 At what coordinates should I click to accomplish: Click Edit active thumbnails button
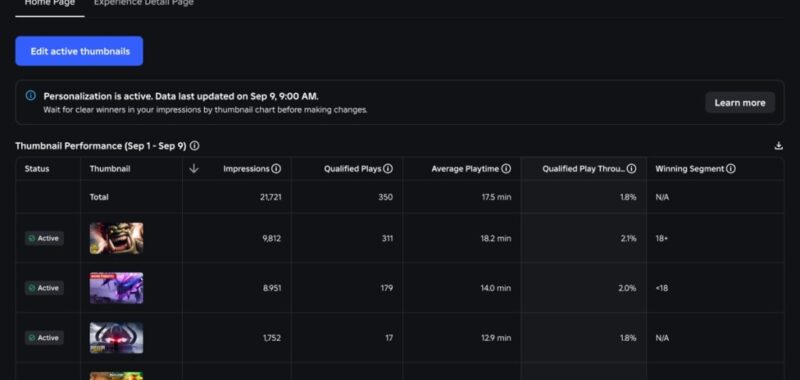(x=79, y=51)
